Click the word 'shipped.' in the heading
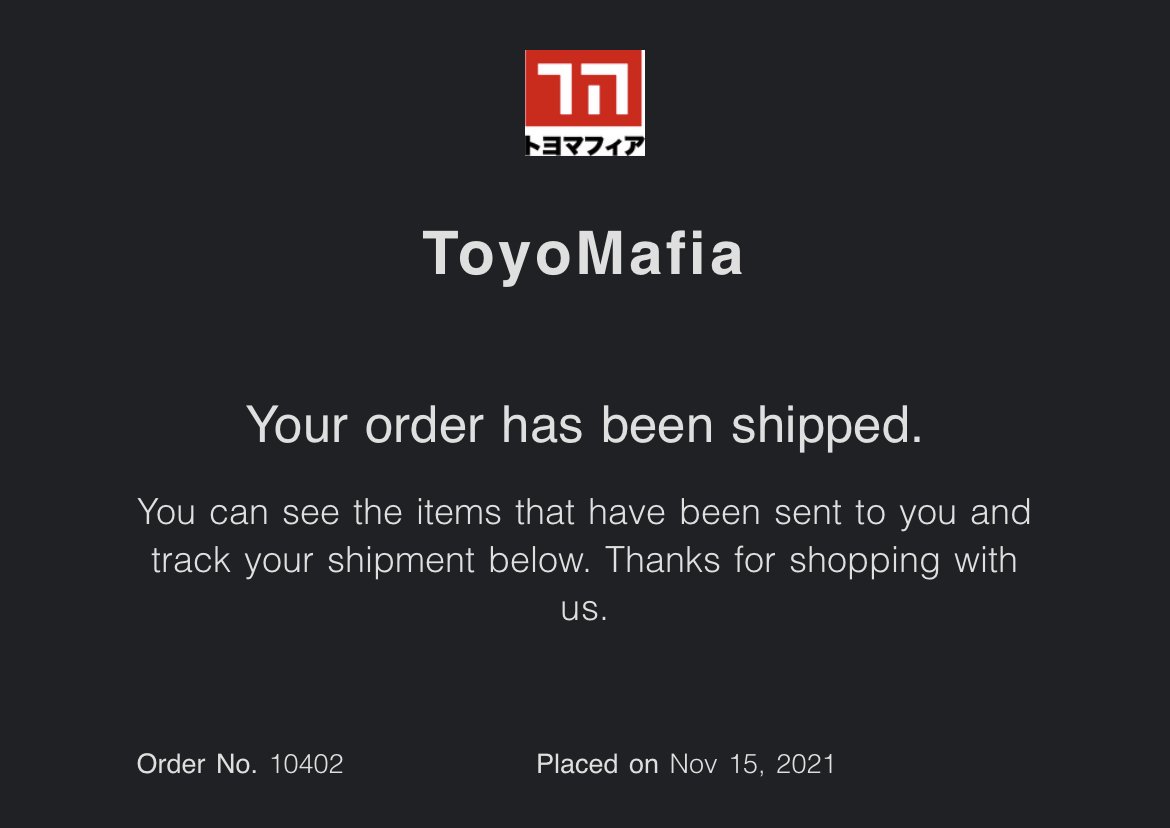 pos(827,427)
